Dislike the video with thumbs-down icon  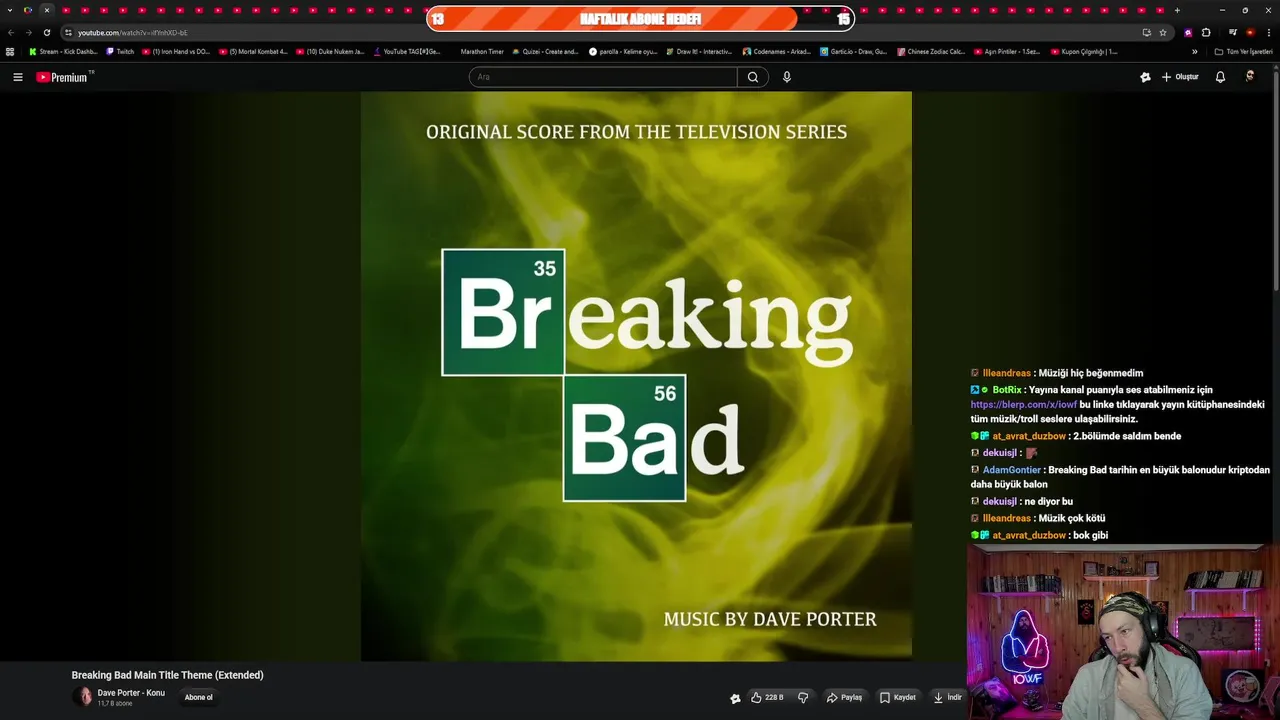[x=803, y=697]
